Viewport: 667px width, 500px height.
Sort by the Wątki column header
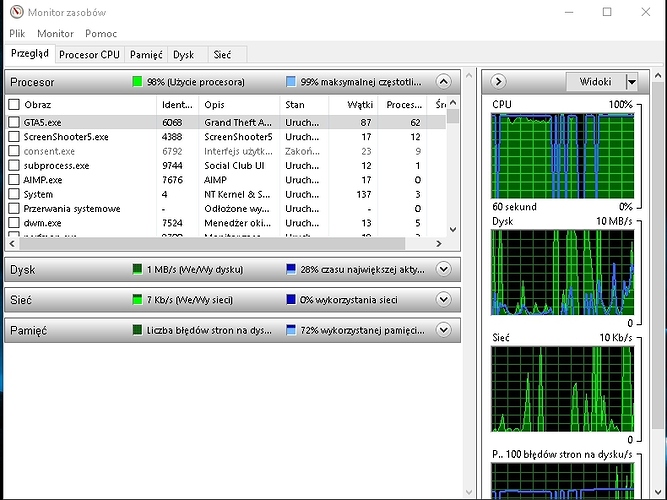coord(353,104)
